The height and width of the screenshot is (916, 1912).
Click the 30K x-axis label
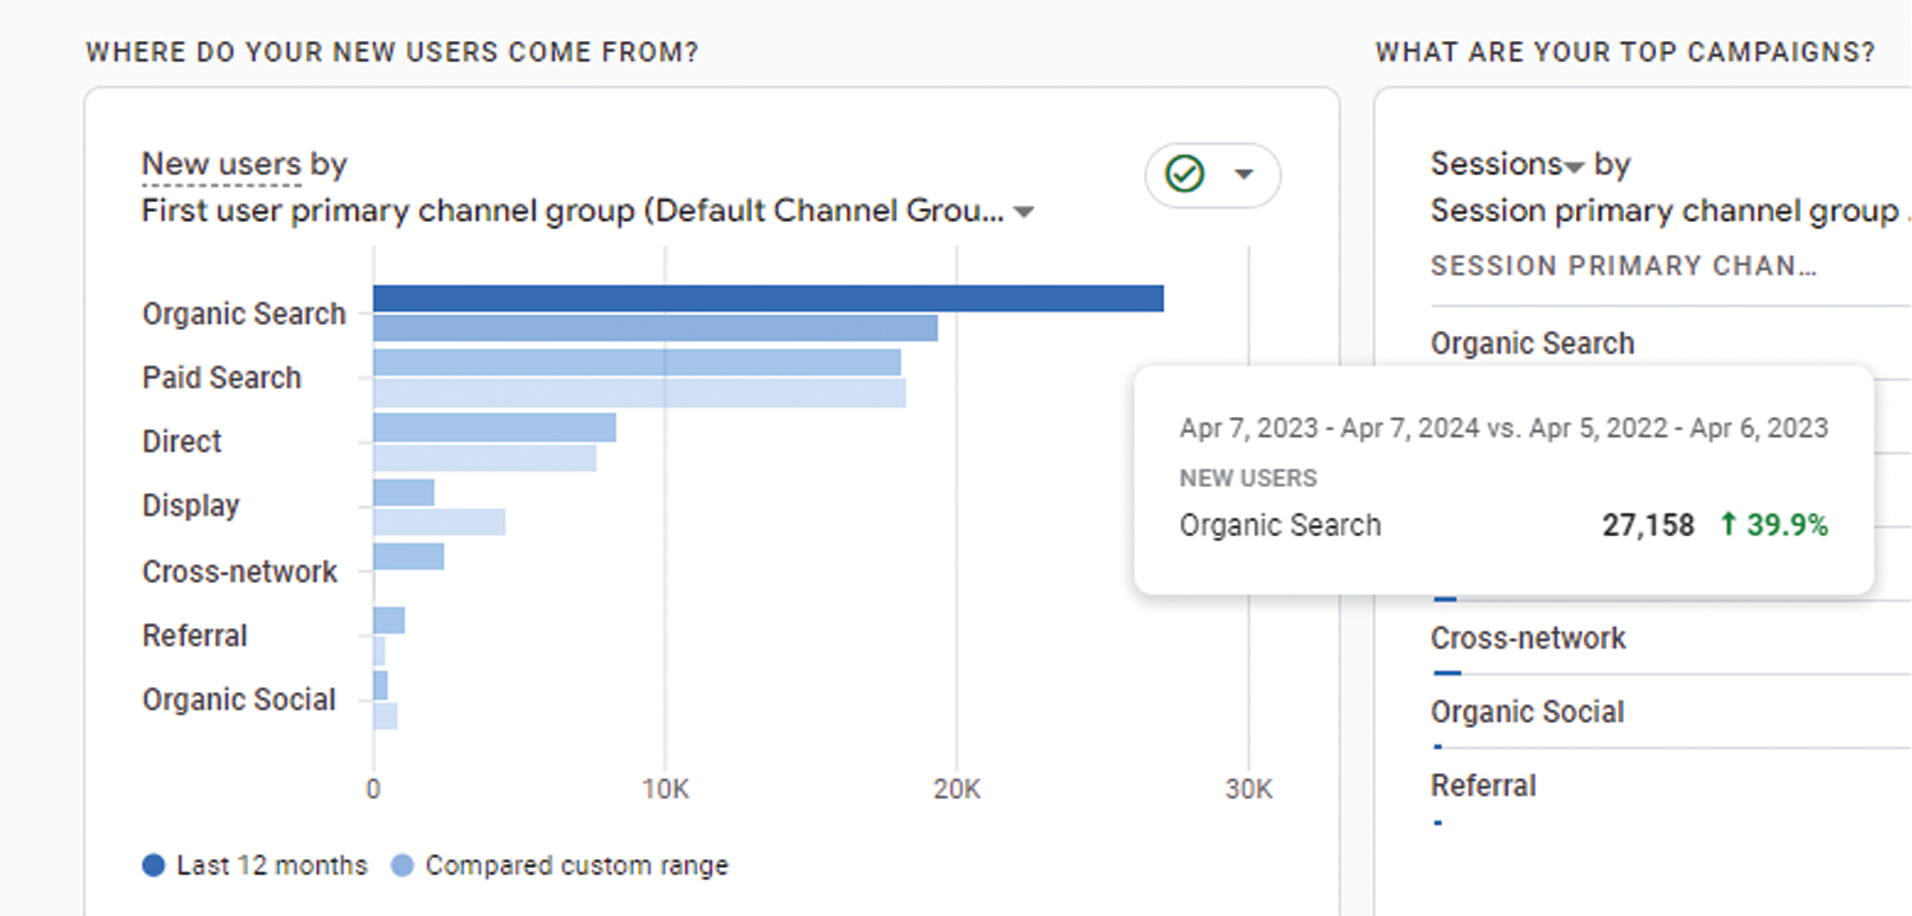pos(1249,790)
